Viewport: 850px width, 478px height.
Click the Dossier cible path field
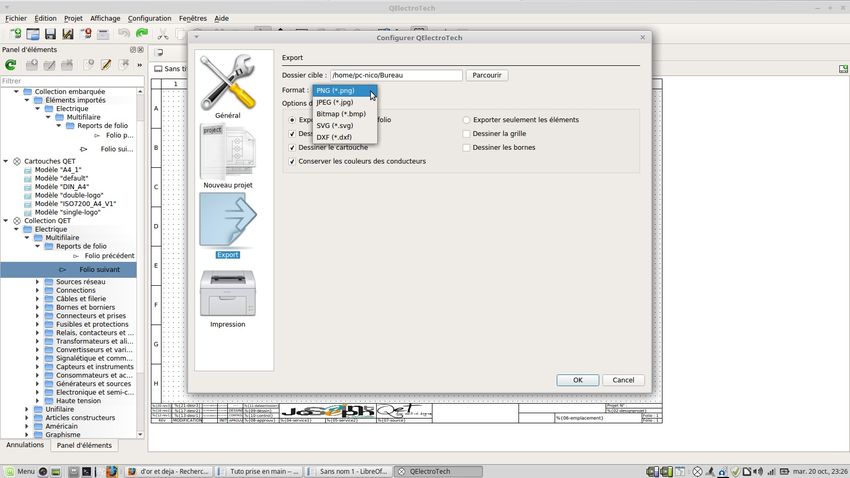(396, 75)
